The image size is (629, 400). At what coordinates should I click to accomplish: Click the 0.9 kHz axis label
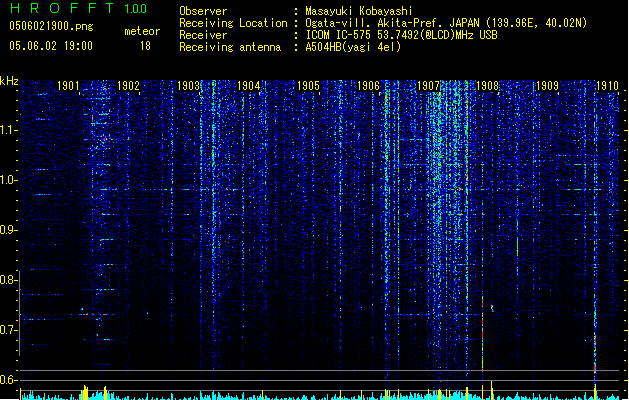click(7, 230)
